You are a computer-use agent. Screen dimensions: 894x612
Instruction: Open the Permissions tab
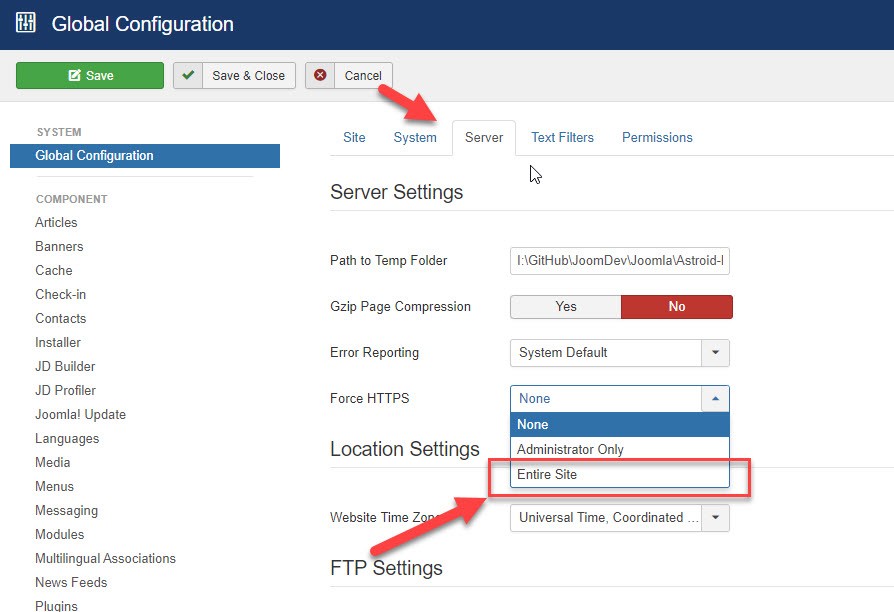(x=657, y=137)
